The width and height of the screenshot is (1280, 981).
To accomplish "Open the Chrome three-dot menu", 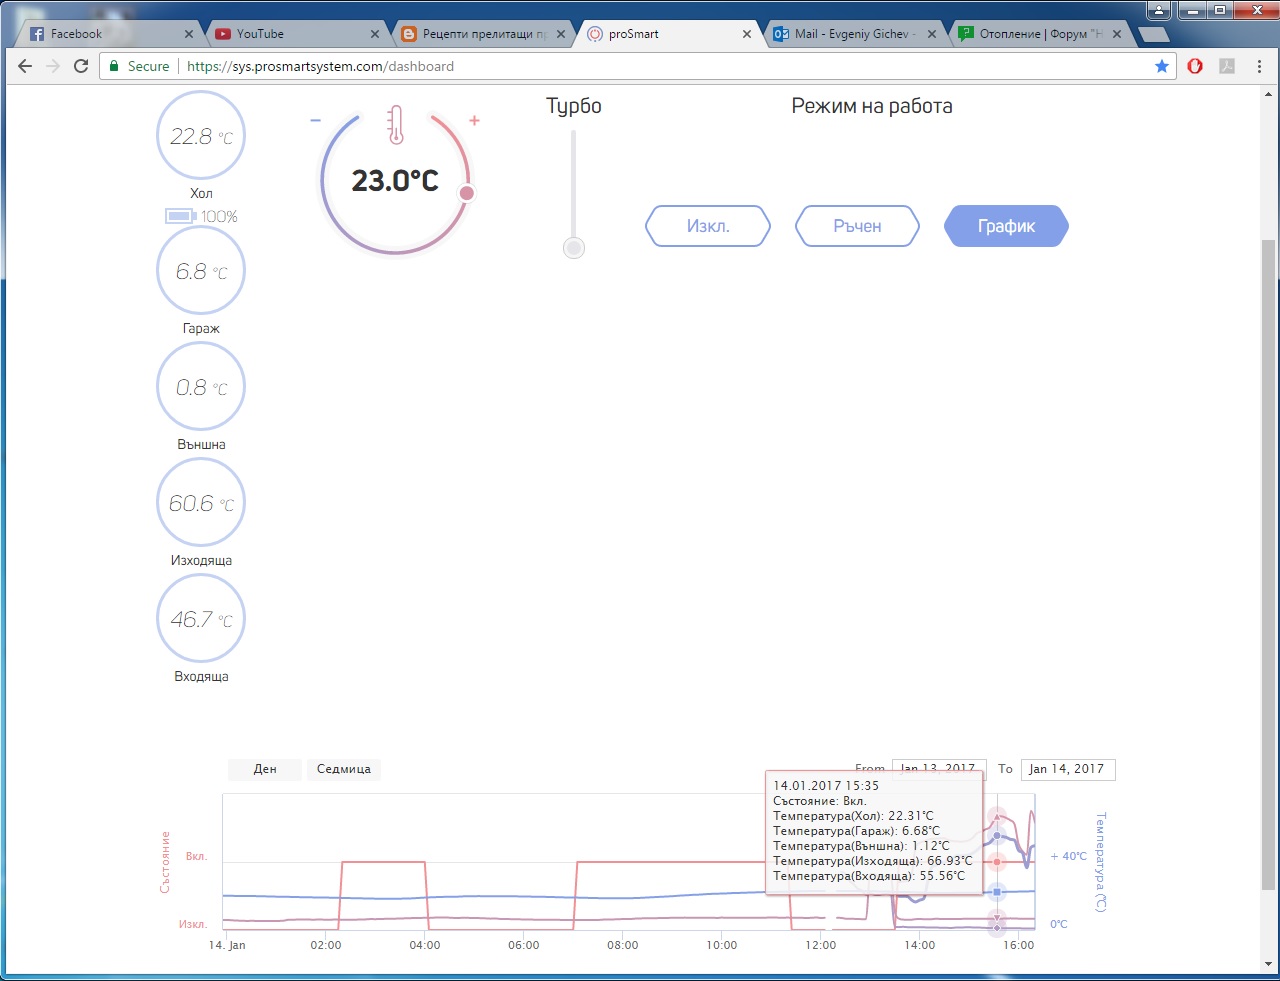I will pyautogui.click(x=1259, y=66).
